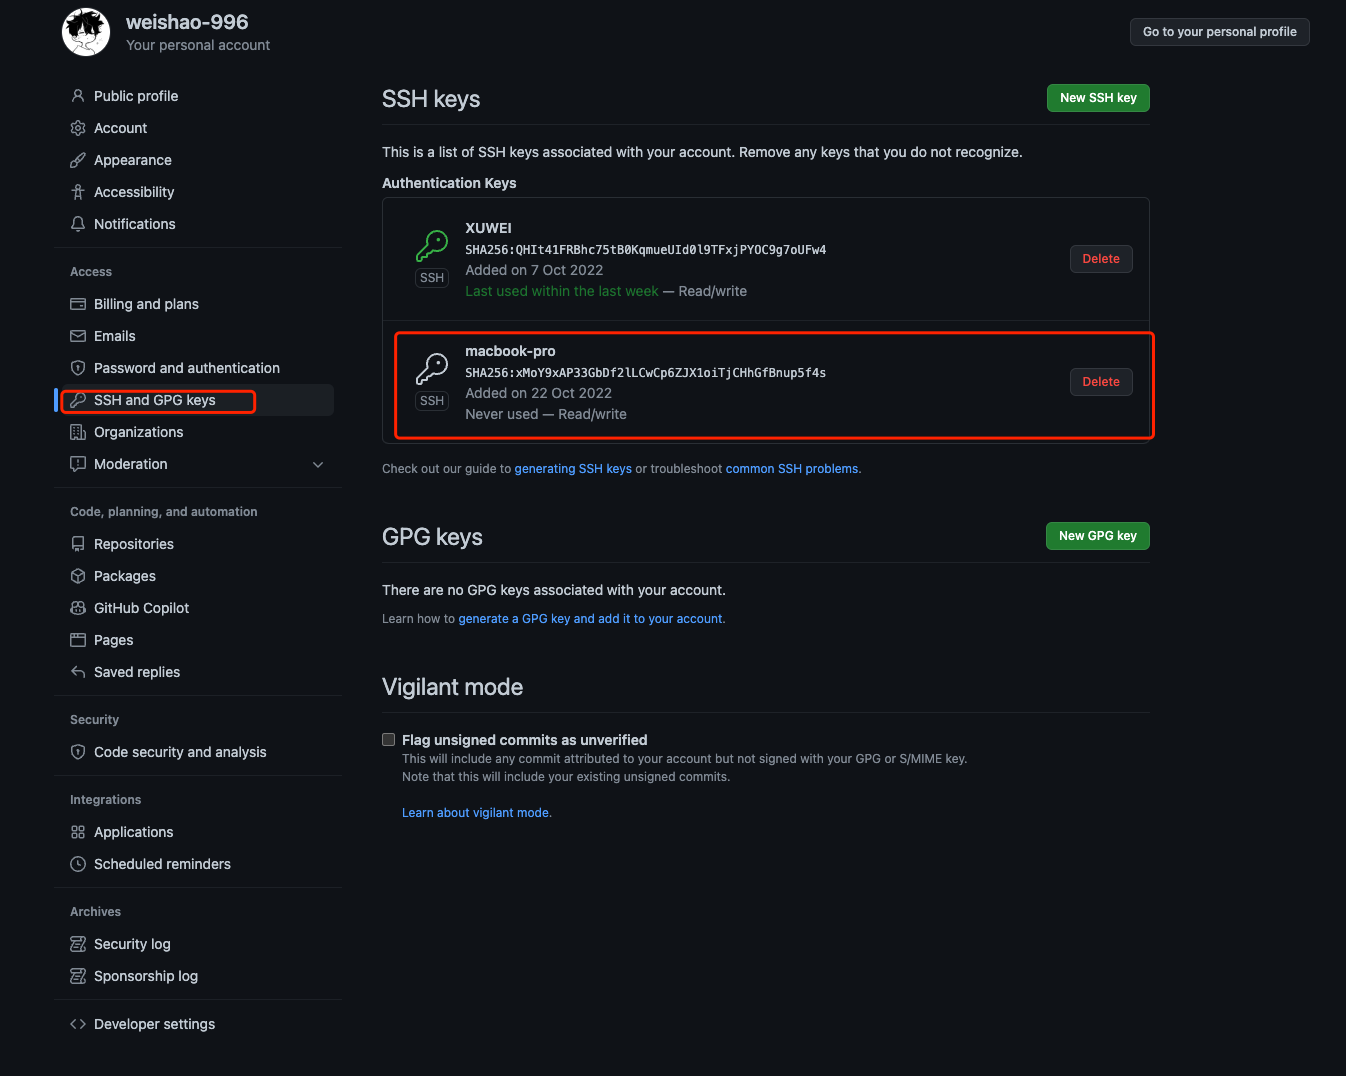Click the paintbrush icon beside Appearance
Image resolution: width=1346 pixels, height=1076 pixels.
78,160
